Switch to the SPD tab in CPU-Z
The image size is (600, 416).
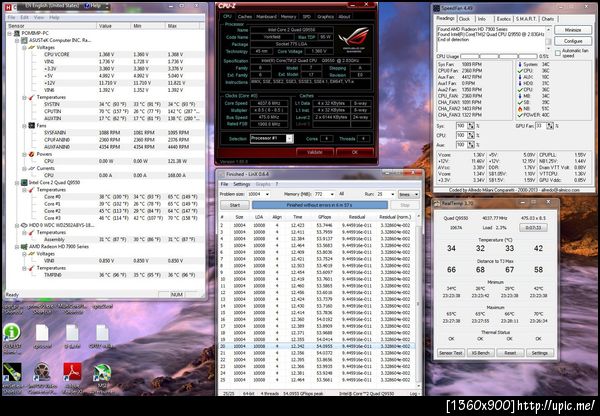pyautogui.click(x=307, y=17)
